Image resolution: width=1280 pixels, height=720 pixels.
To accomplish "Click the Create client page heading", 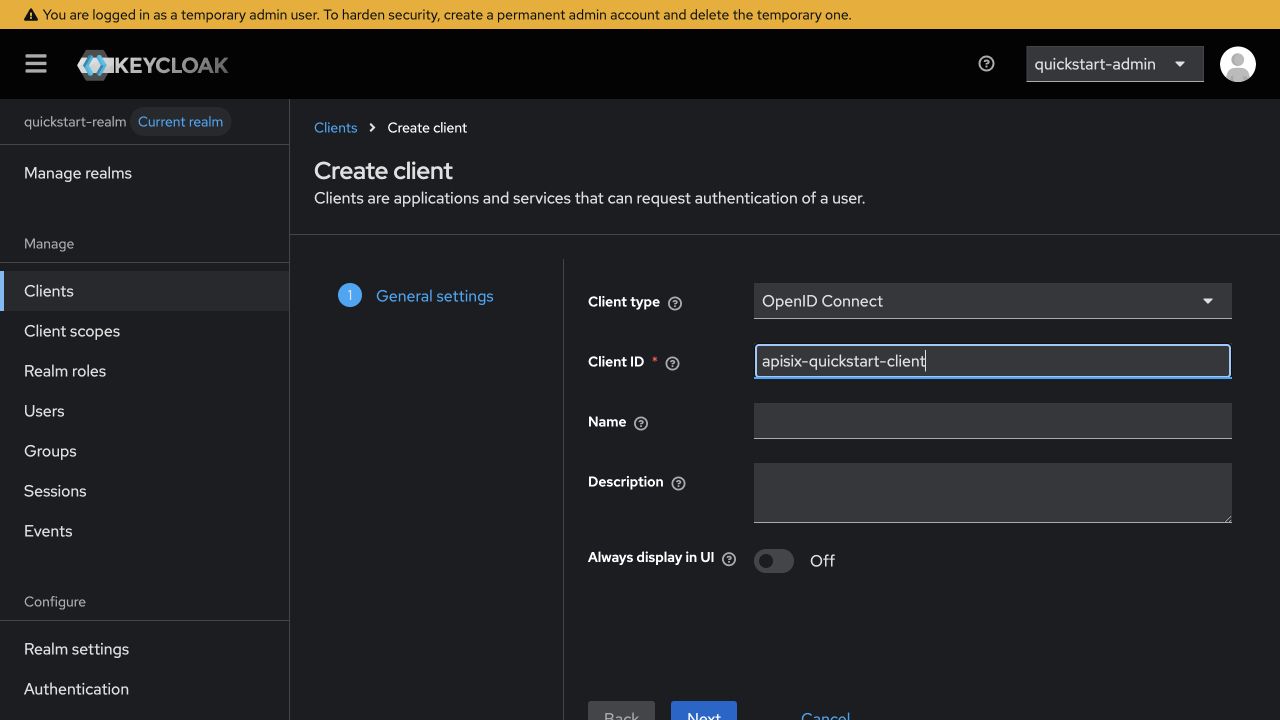I will tap(383, 171).
